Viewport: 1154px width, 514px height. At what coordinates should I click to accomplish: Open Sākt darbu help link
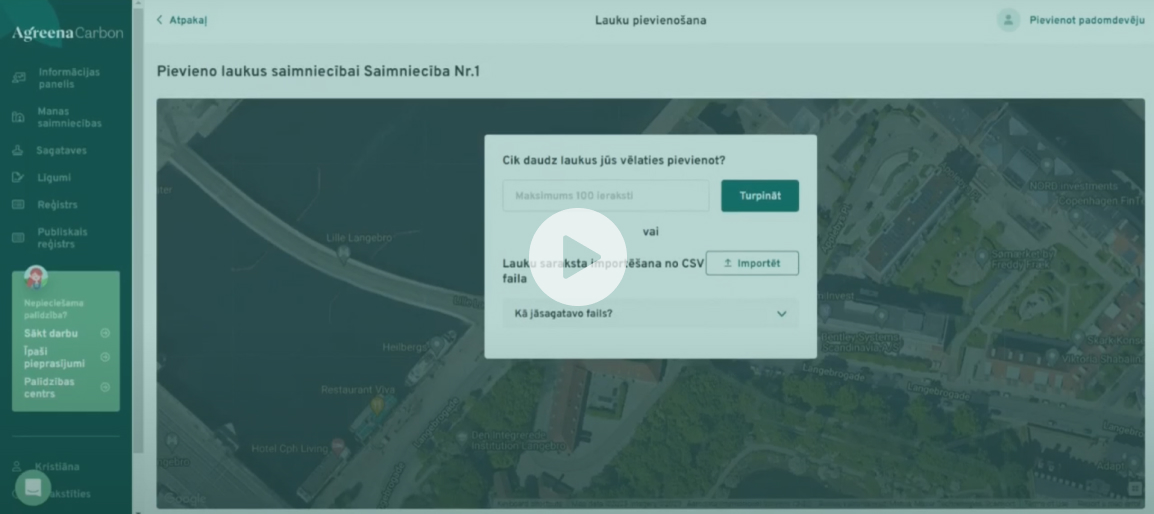coord(51,334)
